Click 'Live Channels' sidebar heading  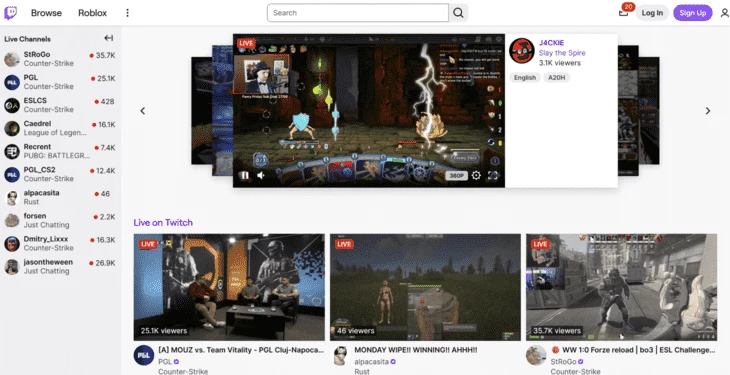(x=27, y=39)
